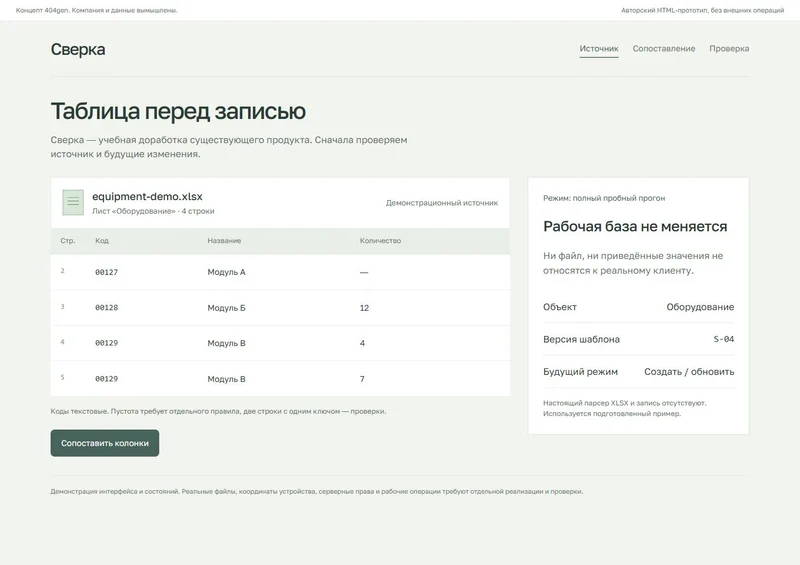Click the Концепт 404gen banner text
800x565 pixels.
tap(96, 10)
